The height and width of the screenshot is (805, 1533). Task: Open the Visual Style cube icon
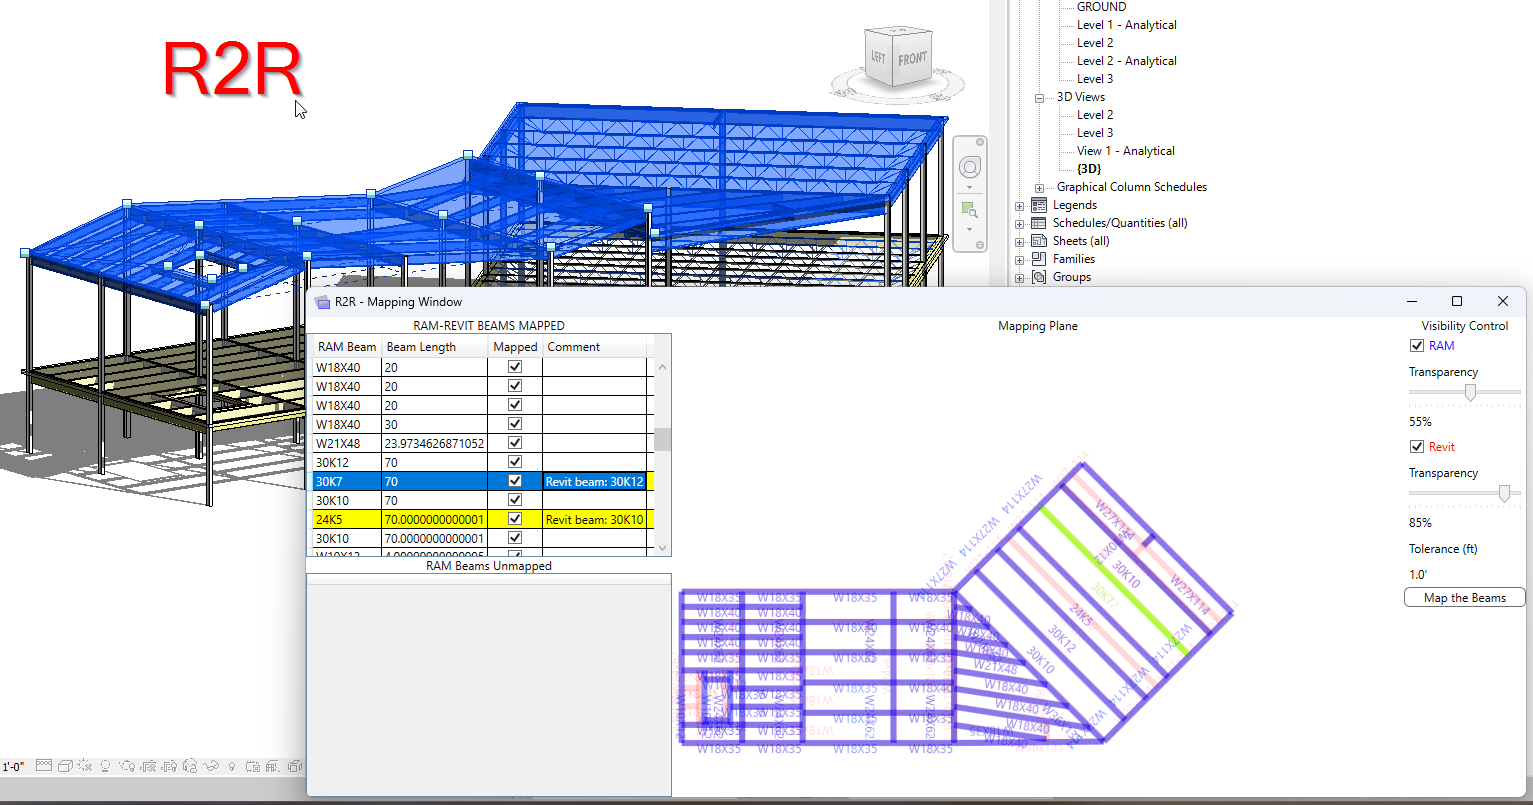[x=64, y=766]
